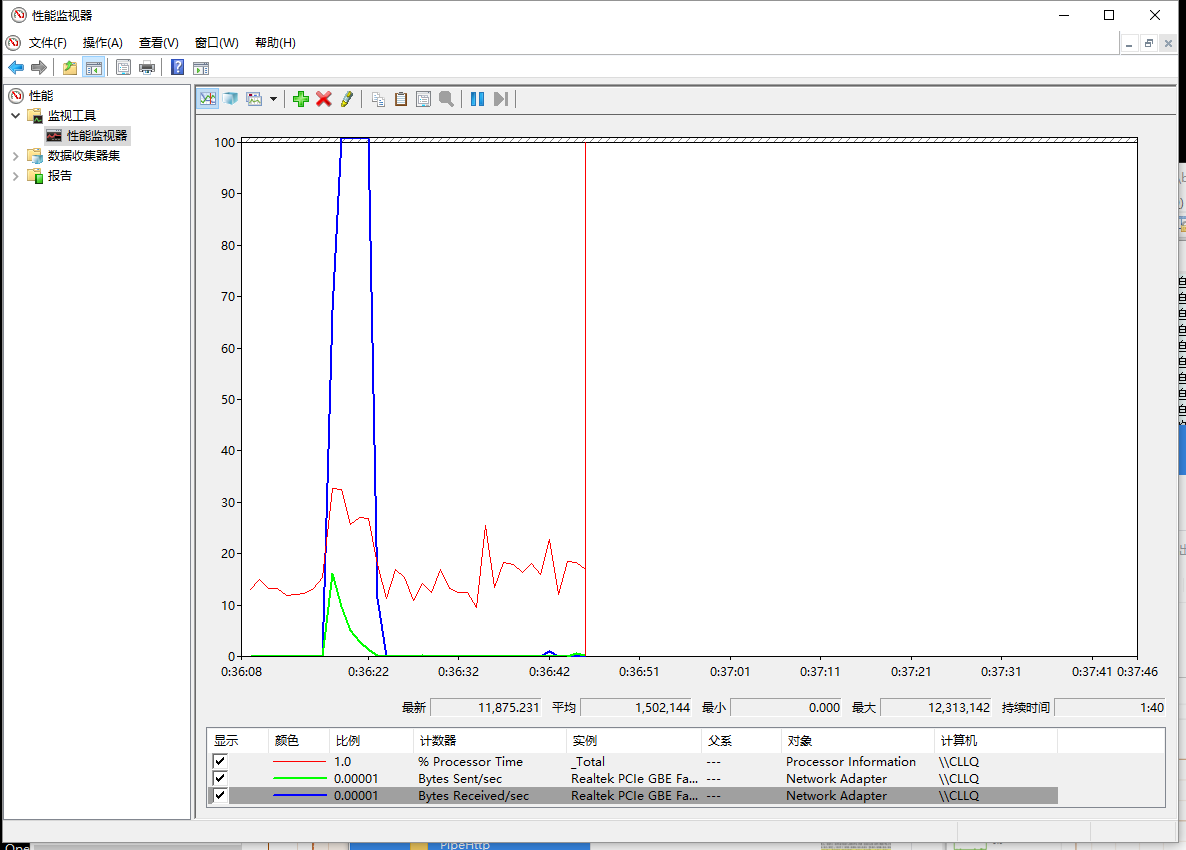Uncheck the % Processor Time display checkbox
Viewport: 1186px width, 850px height.
(x=220, y=762)
